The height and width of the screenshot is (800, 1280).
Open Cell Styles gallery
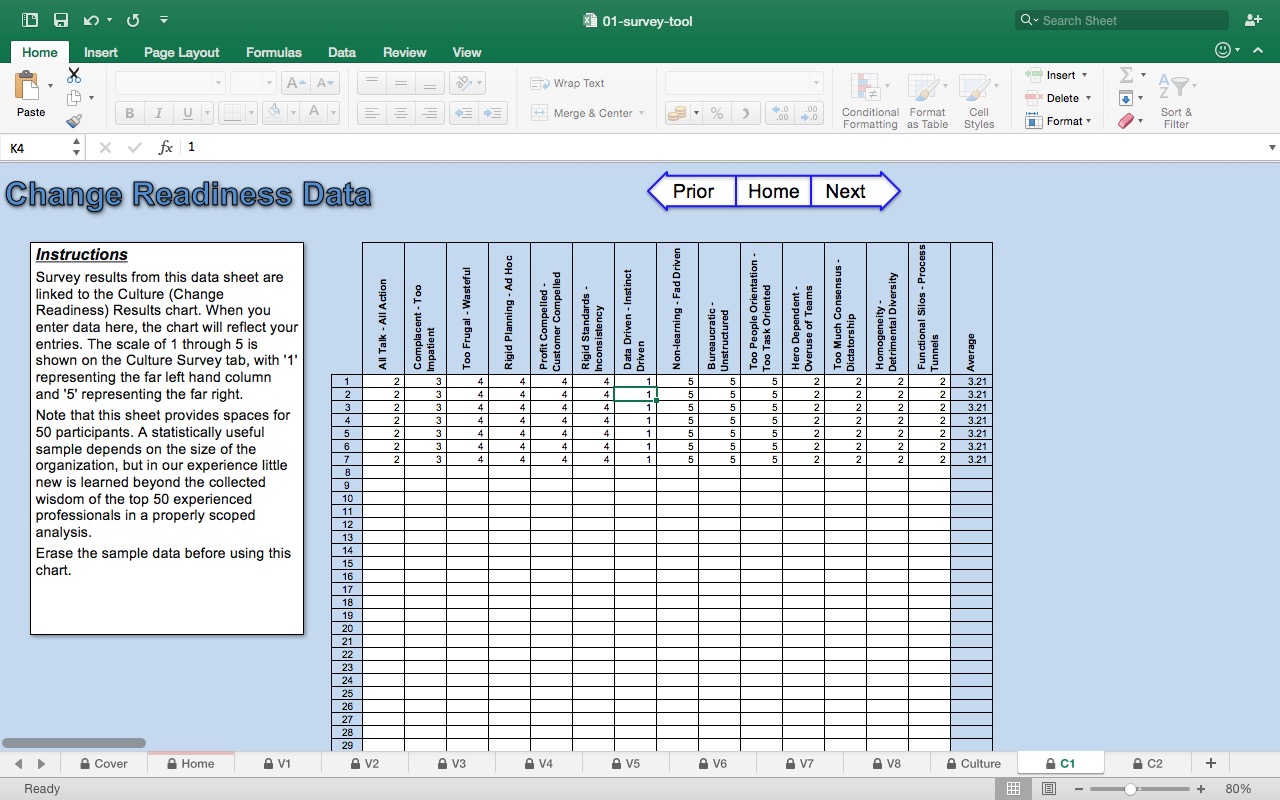[978, 99]
